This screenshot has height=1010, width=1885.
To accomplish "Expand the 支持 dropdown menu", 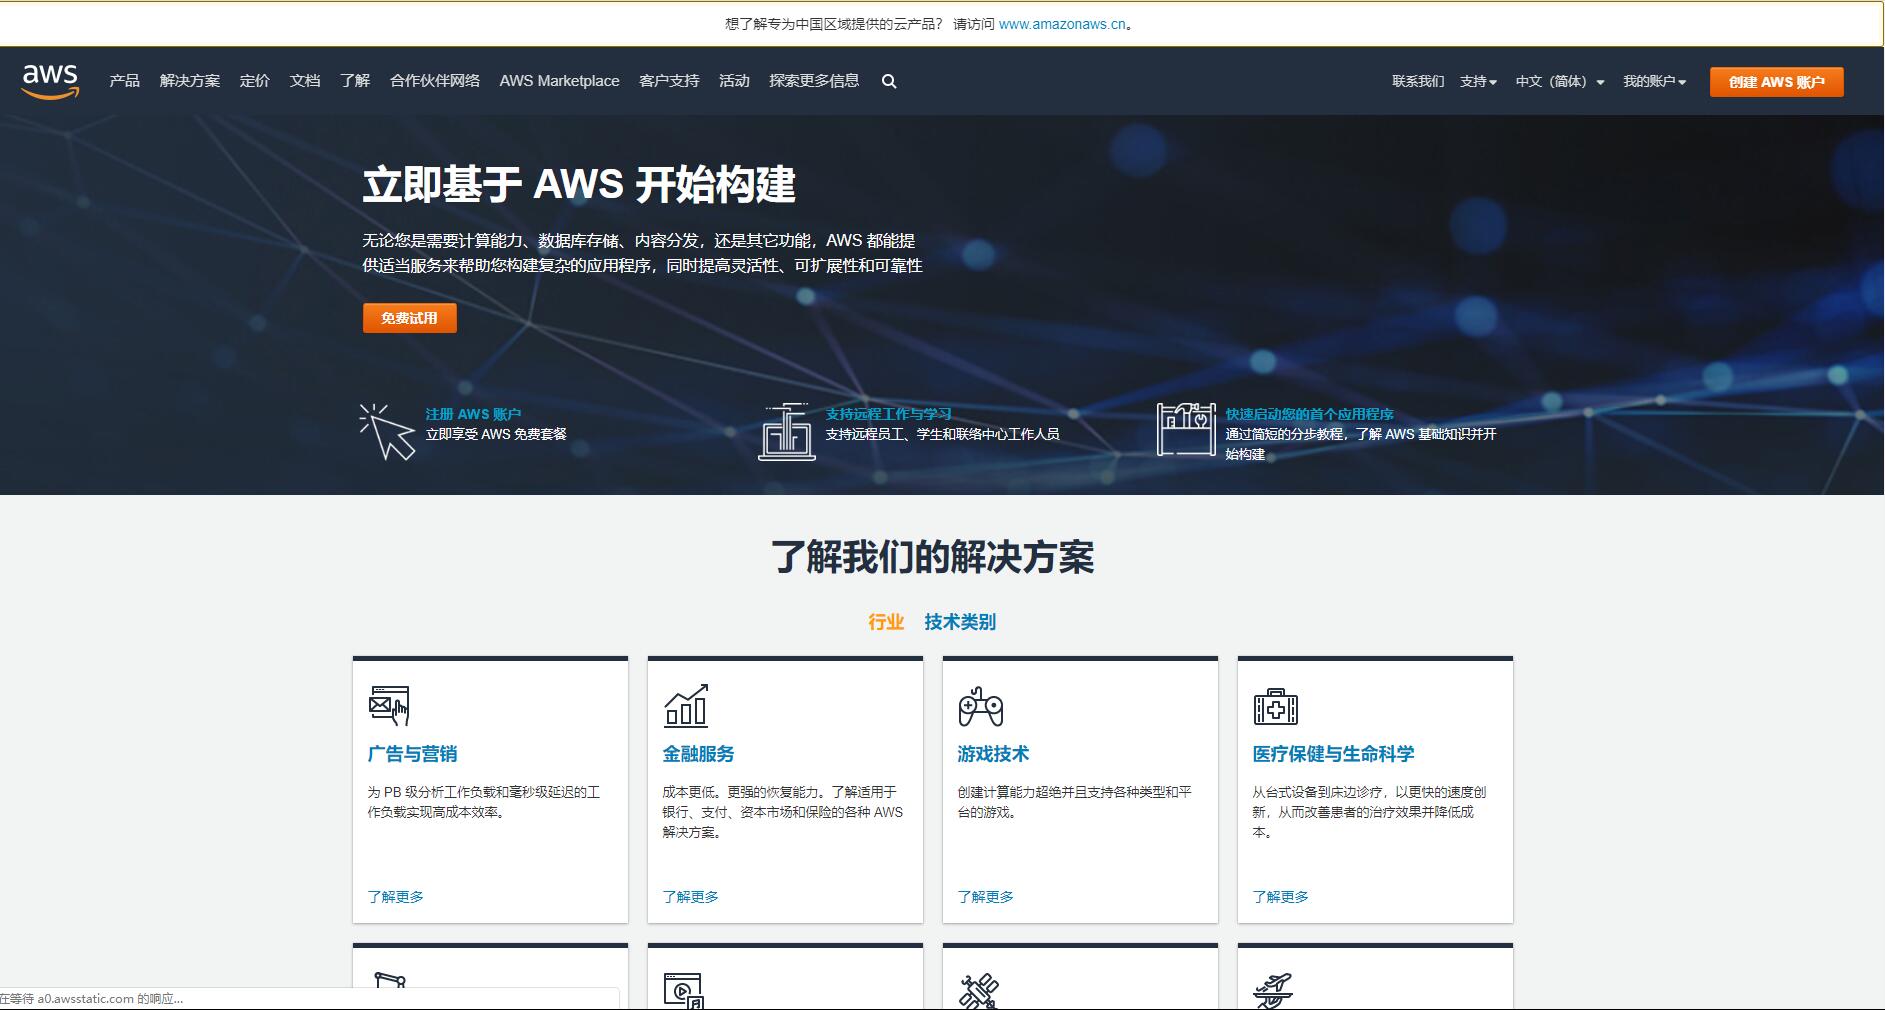I will pyautogui.click(x=1478, y=82).
